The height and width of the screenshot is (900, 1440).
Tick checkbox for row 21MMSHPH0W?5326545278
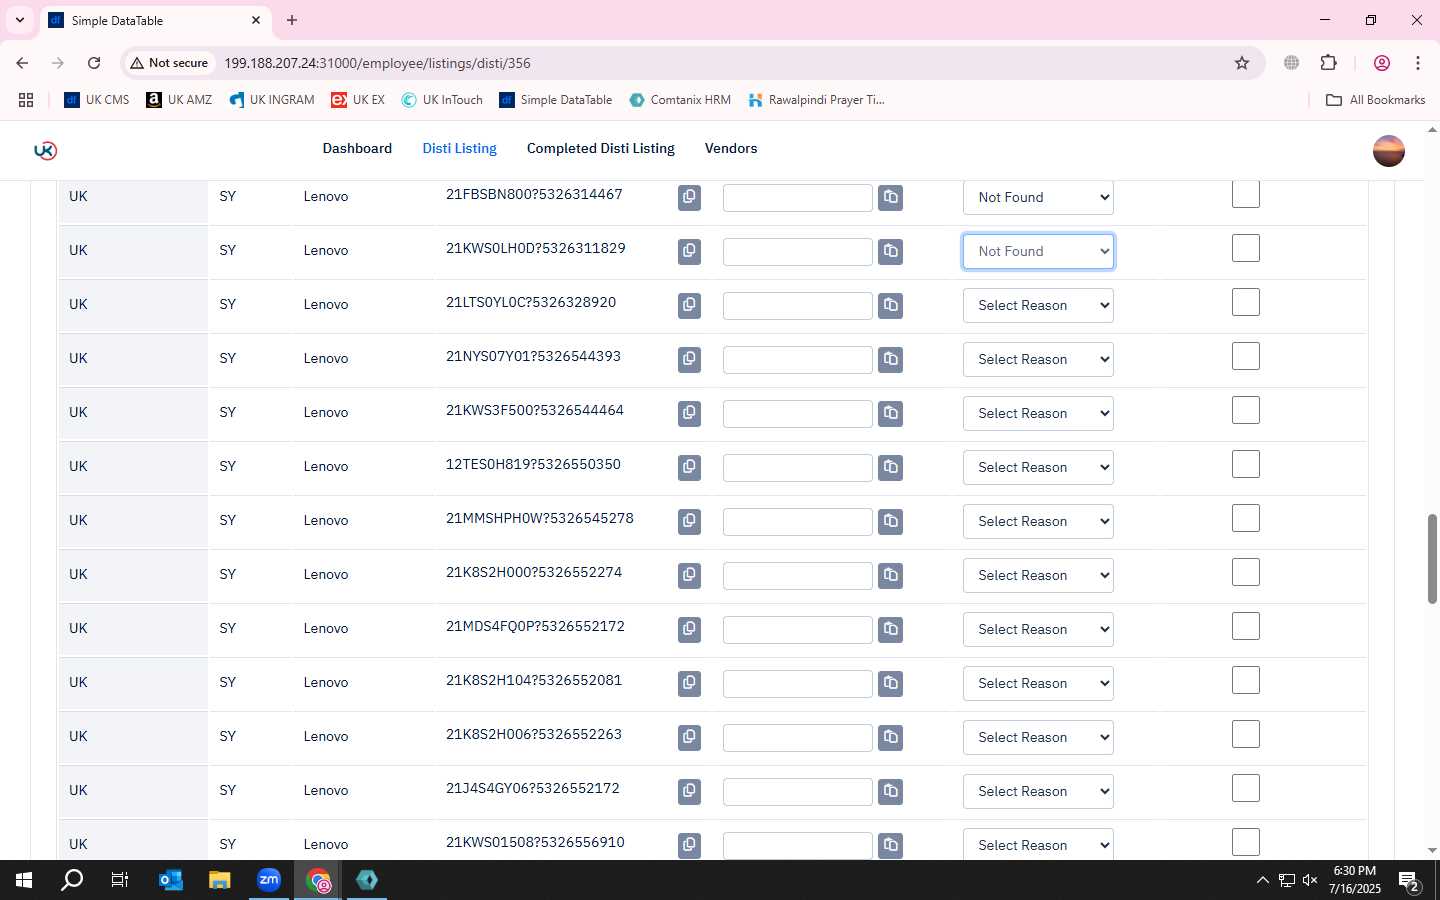1245,518
